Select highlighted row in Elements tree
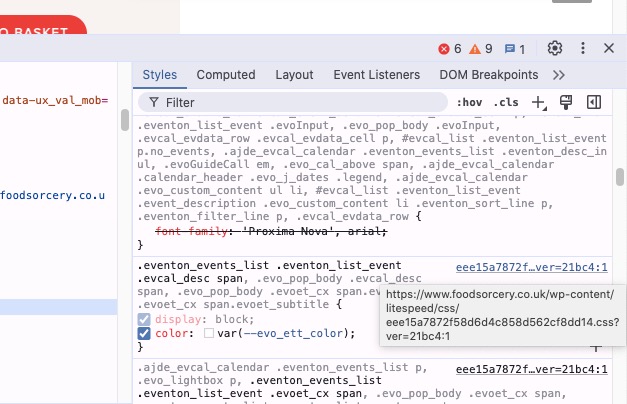The width and height of the screenshot is (627, 404). (58, 307)
